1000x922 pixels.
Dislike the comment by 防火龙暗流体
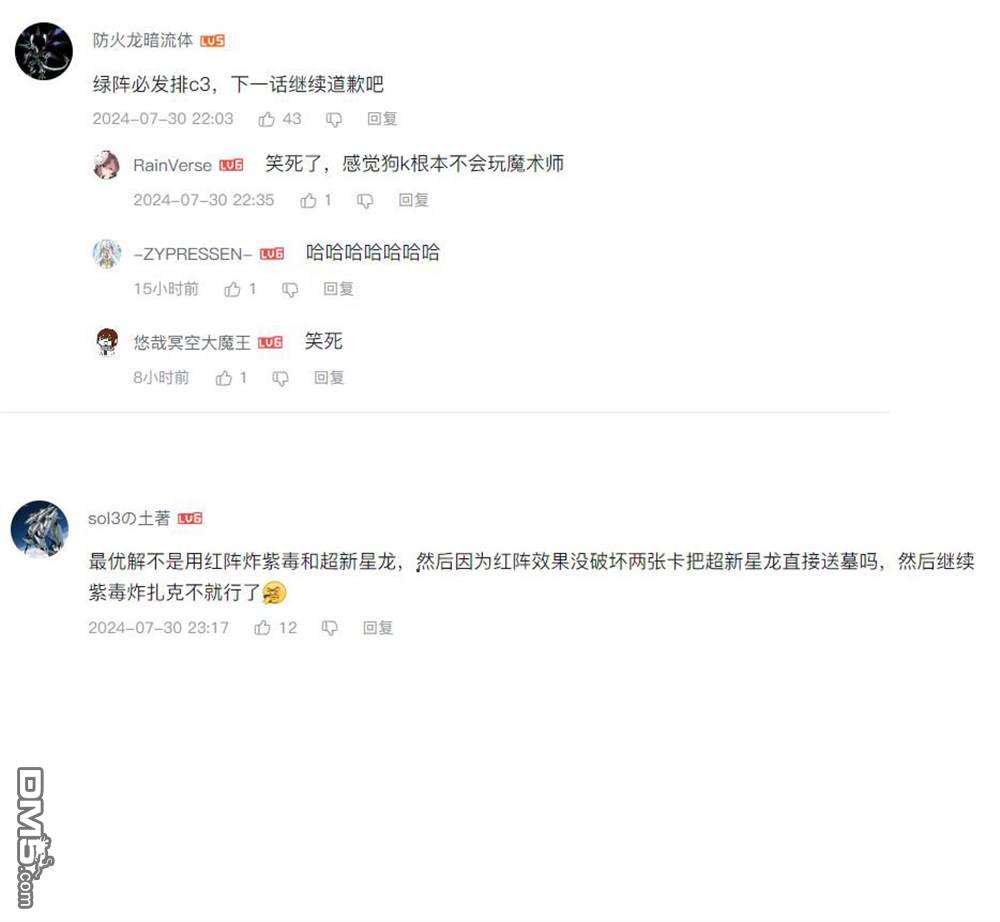(x=334, y=120)
